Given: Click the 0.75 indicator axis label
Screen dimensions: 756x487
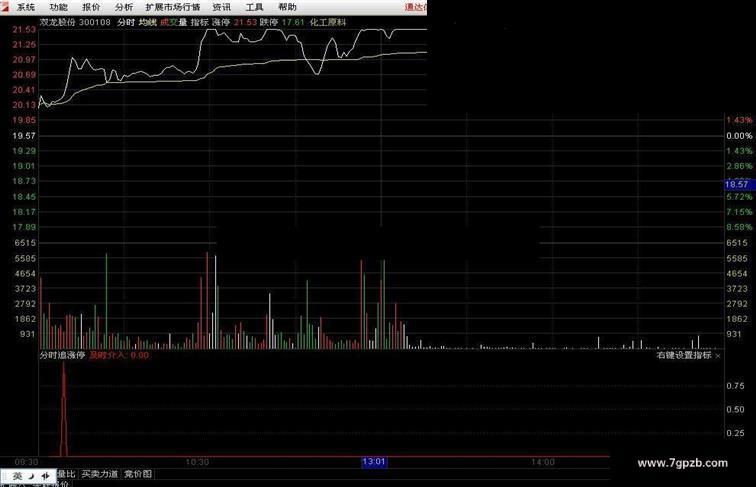Looking at the screenshot, I should [x=735, y=386].
